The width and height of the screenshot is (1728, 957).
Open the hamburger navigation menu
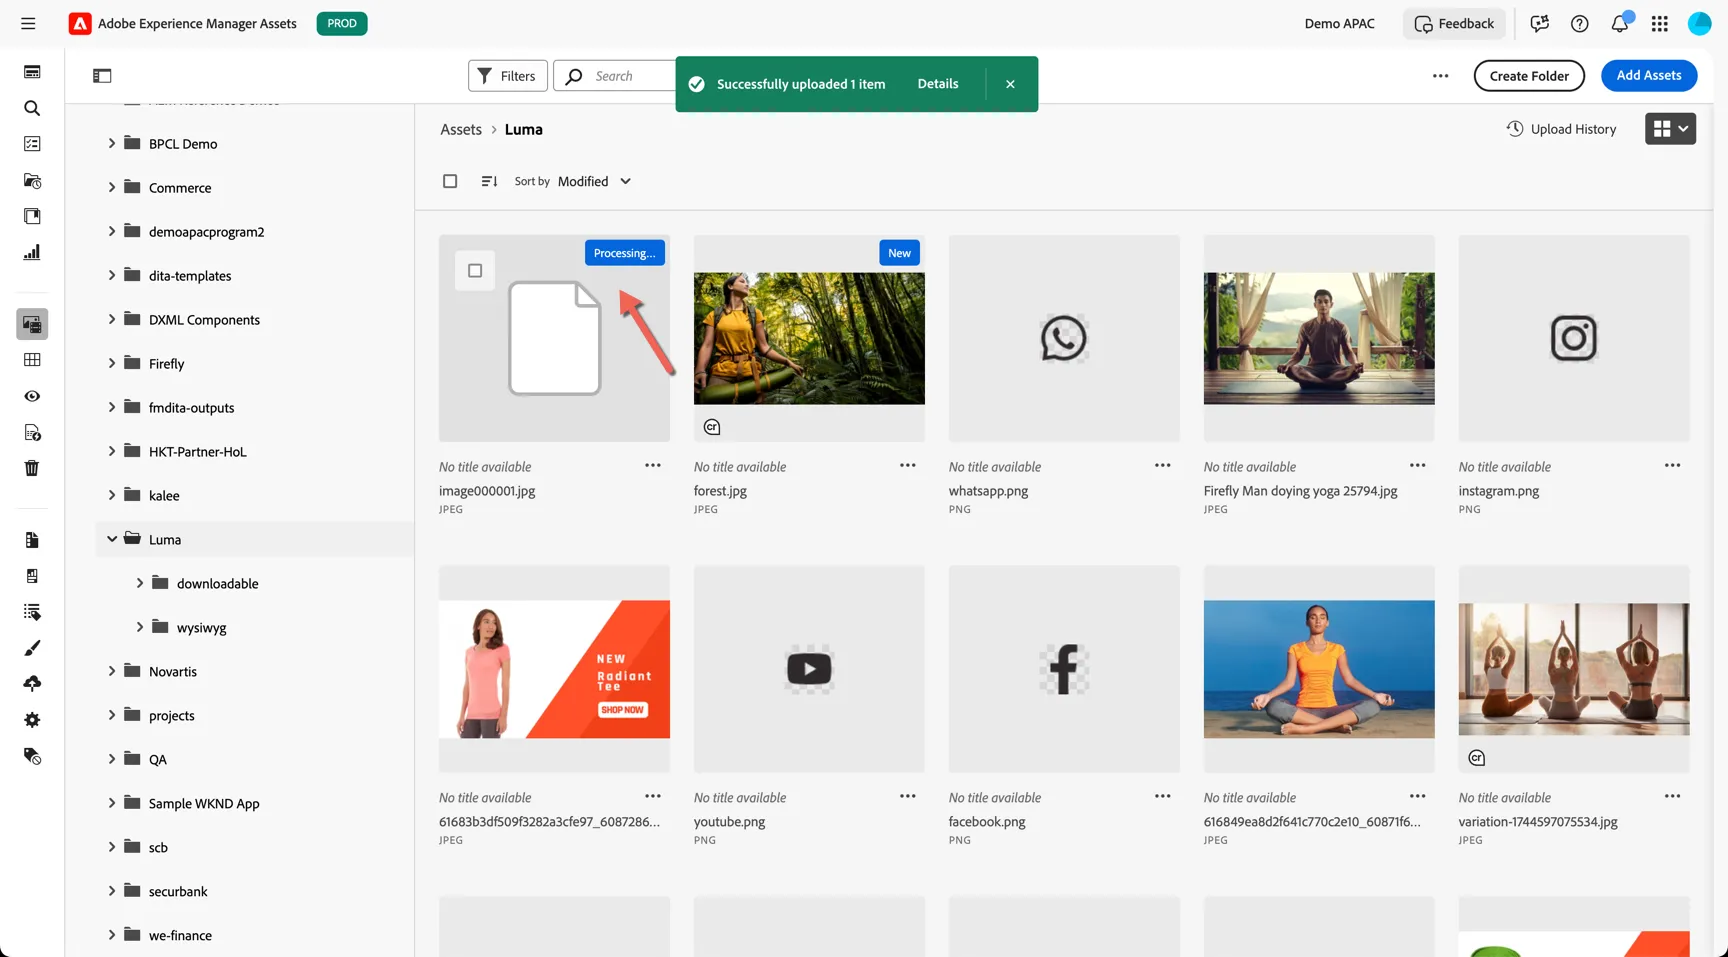coord(28,23)
